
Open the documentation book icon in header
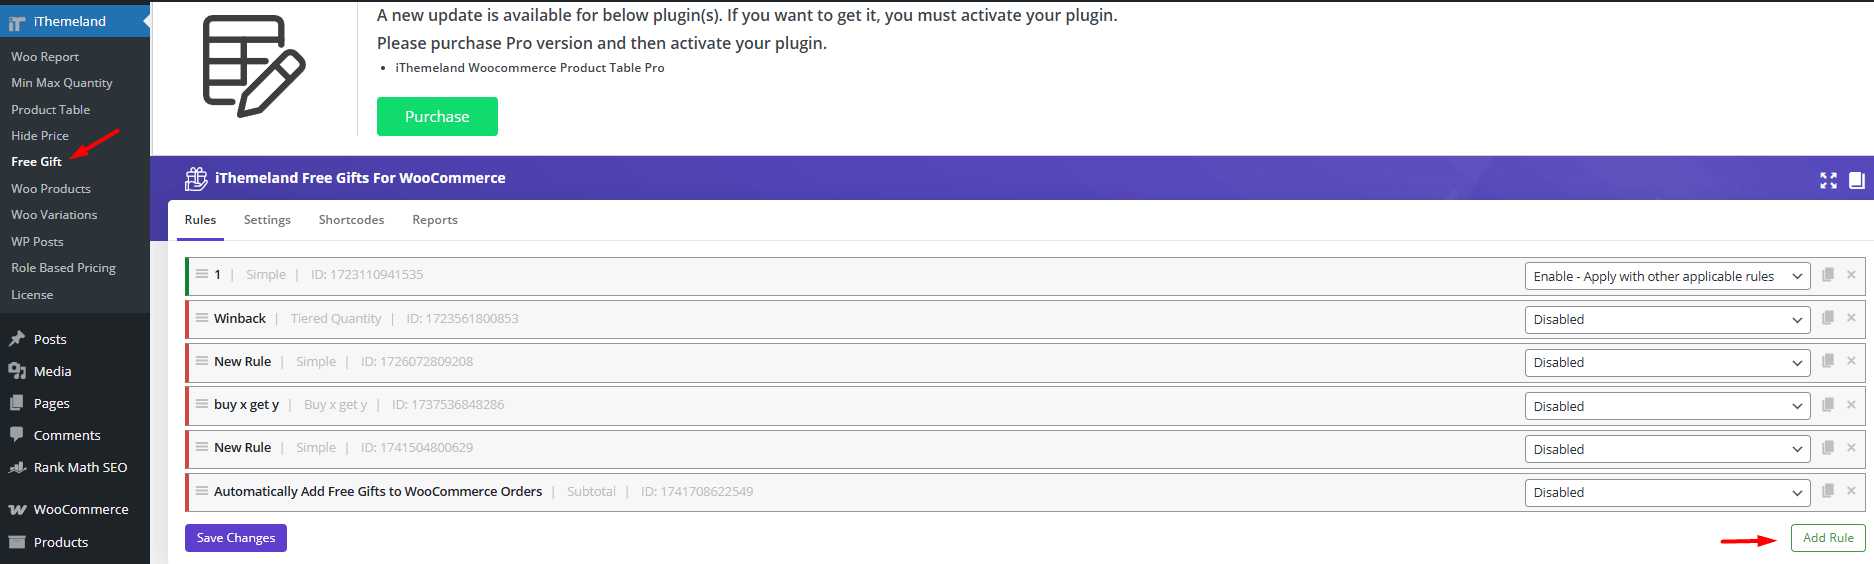[1856, 180]
